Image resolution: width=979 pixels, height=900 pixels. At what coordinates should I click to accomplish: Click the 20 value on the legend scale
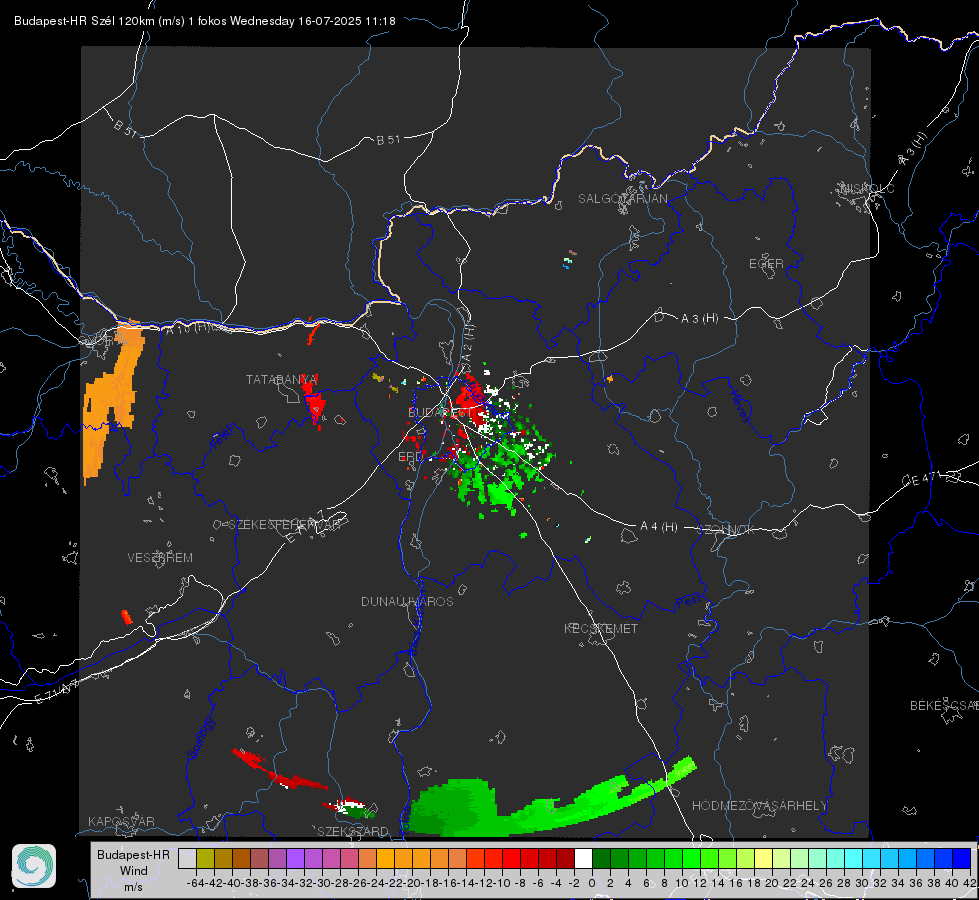pyautogui.click(x=772, y=883)
